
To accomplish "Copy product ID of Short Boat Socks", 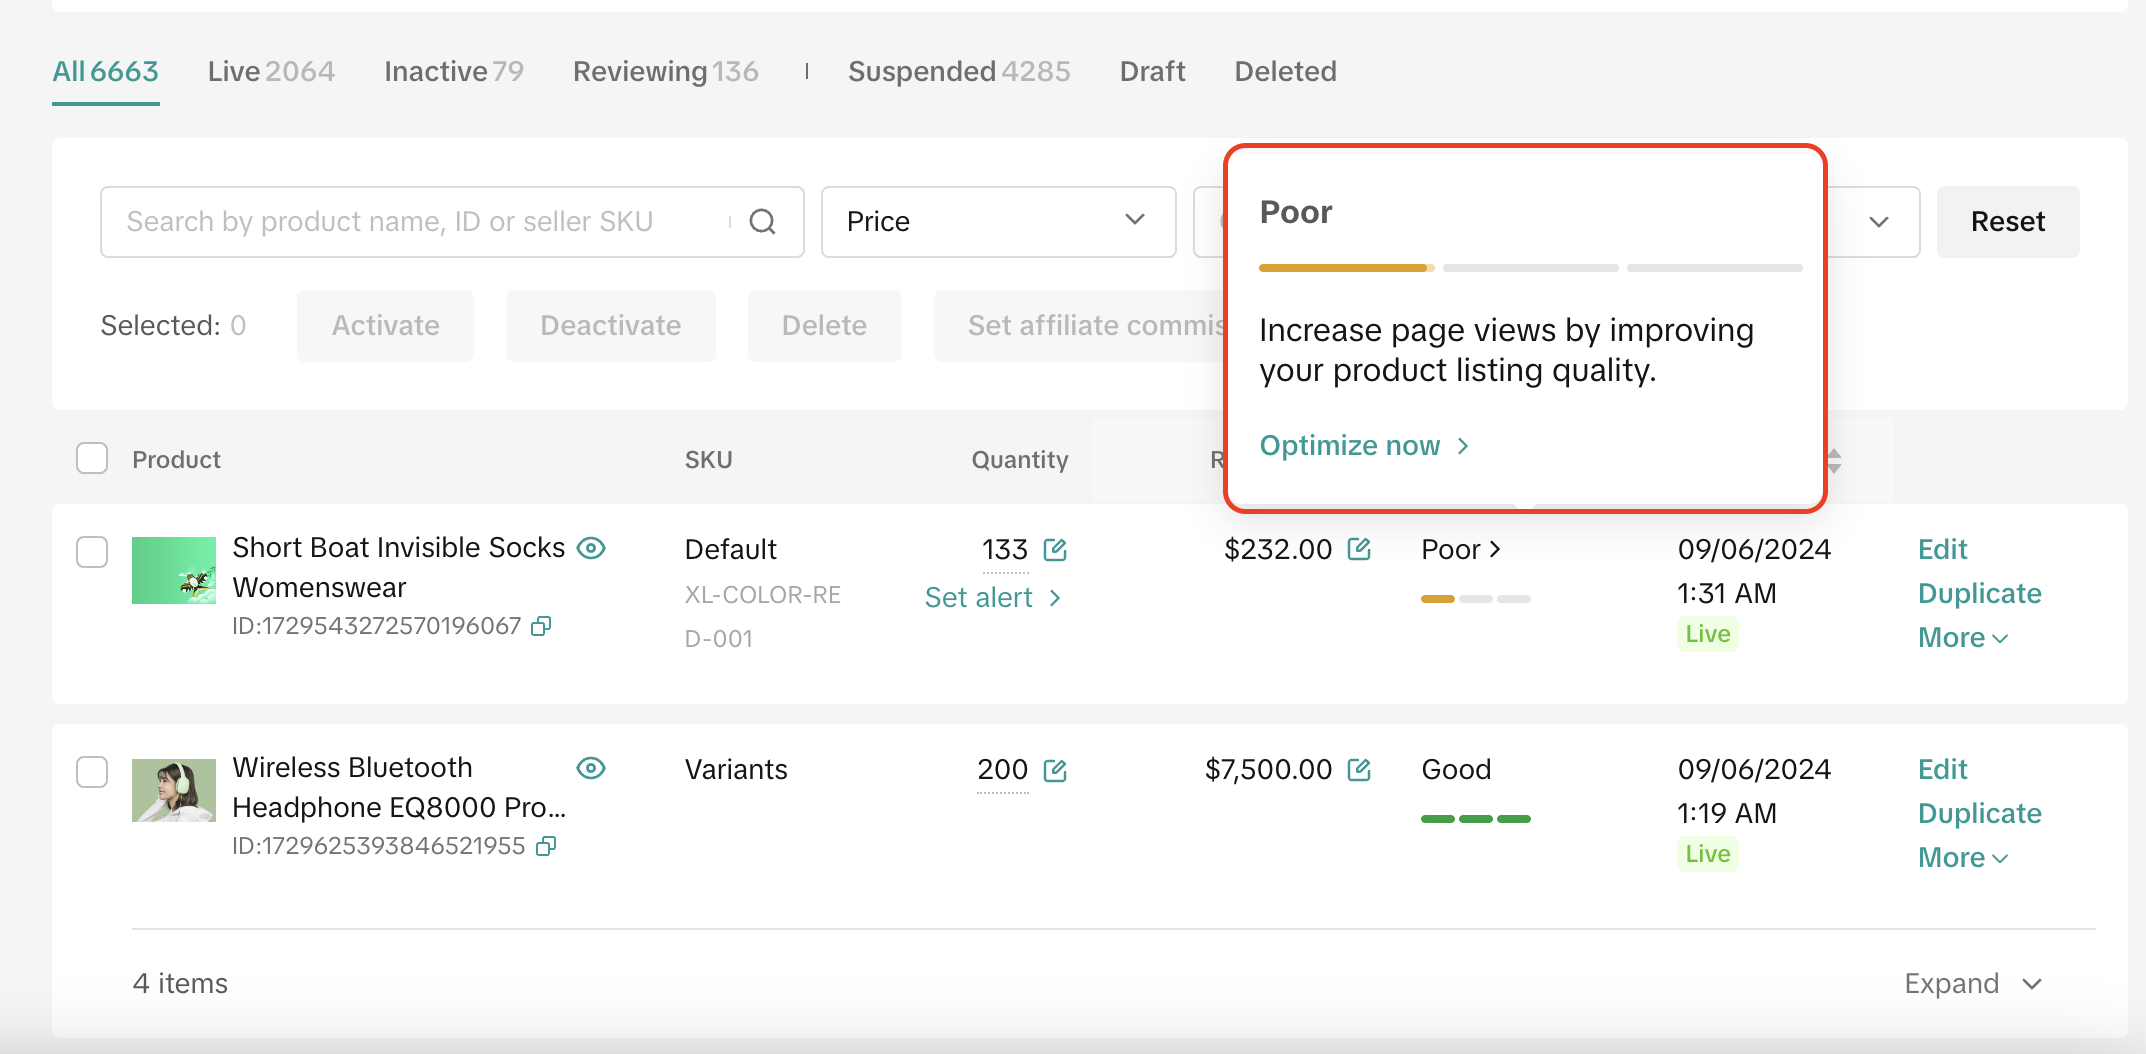I will click(x=541, y=626).
